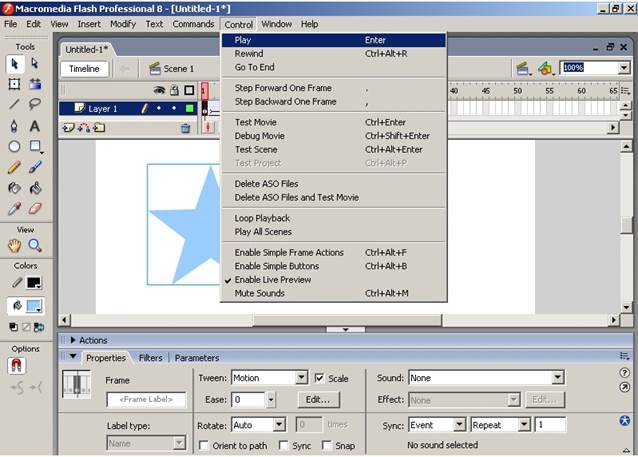
Task: Select the Rectangle tool
Action: coord(35,147)
